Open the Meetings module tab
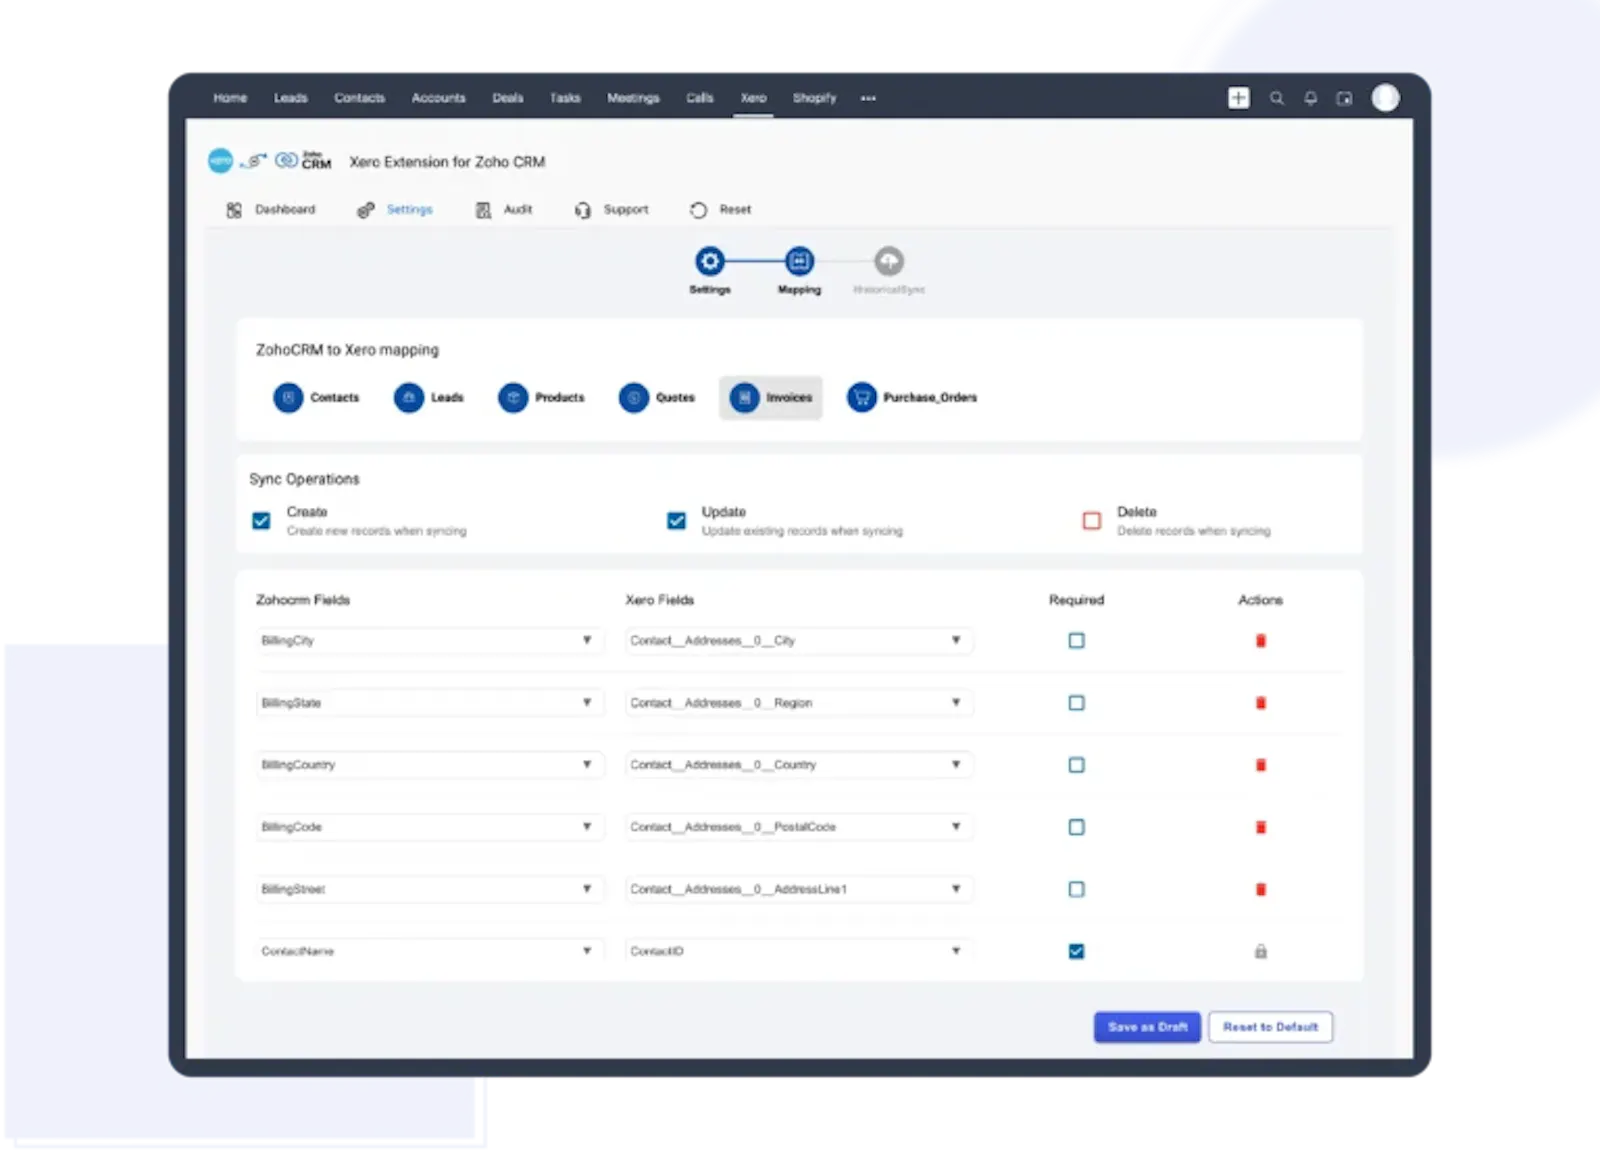The width and height of the screenshot is (1600, 1150). 633,98
